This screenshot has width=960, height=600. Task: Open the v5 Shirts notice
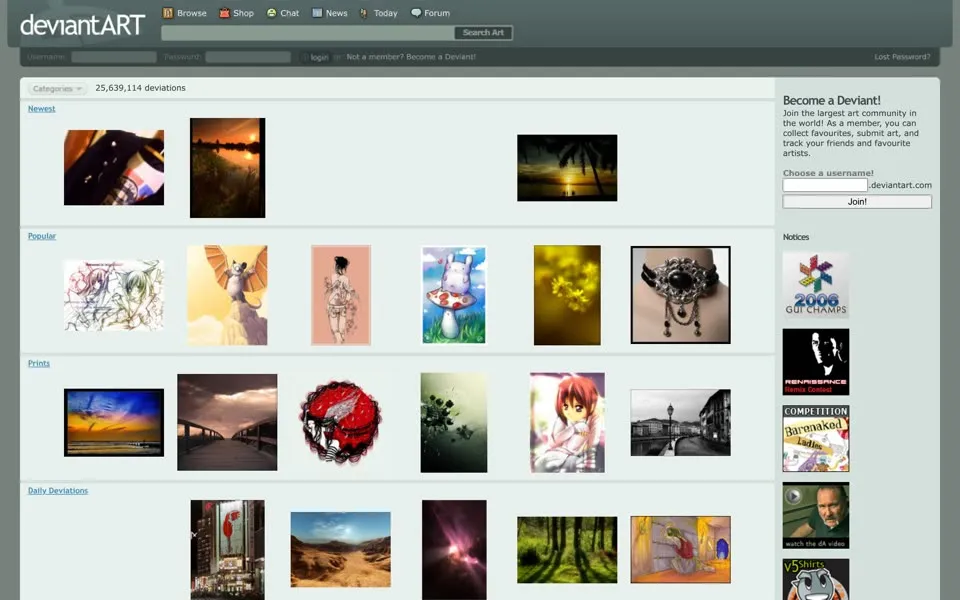pyautogui.click(x=816, y=579)
